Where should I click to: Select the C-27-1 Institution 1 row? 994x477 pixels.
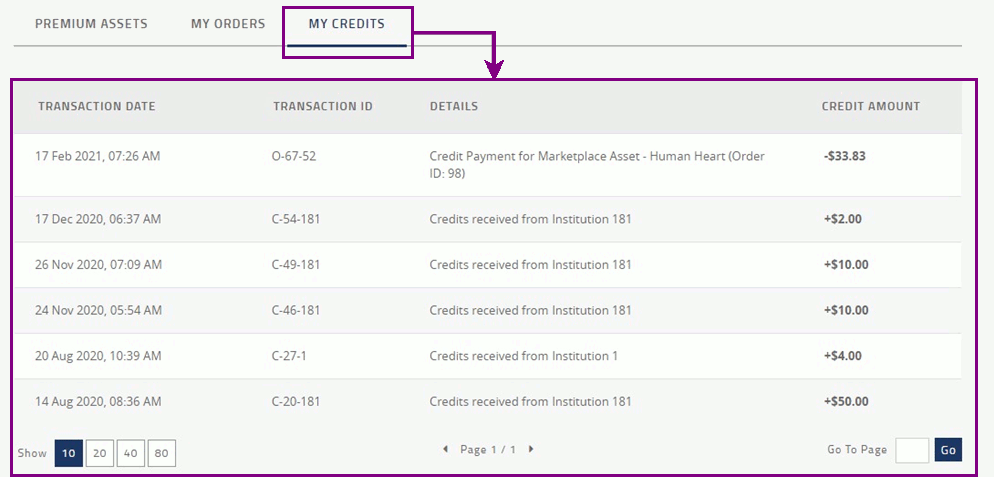[x=487, y=356]
